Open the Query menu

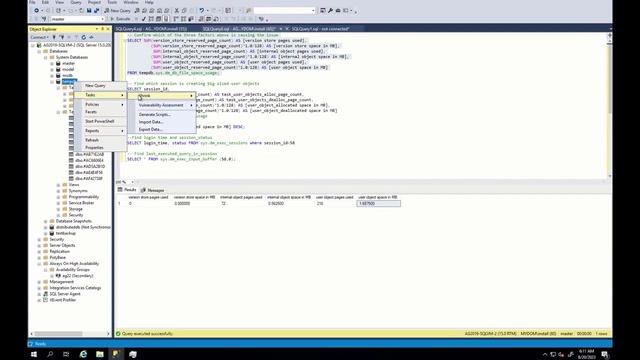[76, 2]
